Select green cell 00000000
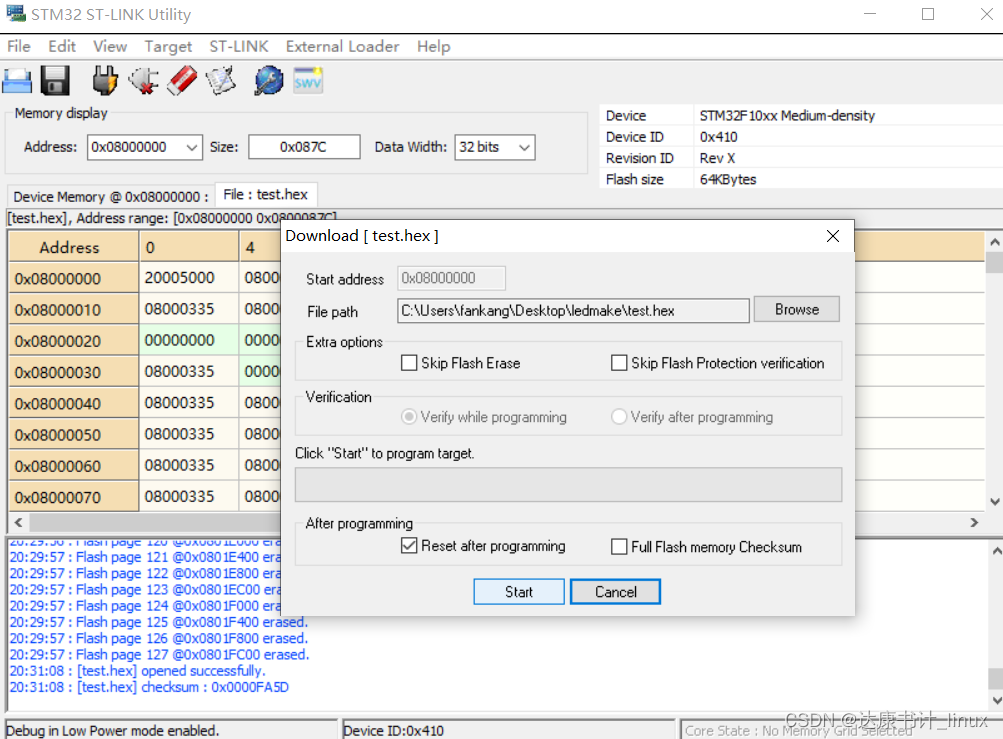This screenshot has height=739, width=1003. [189, 340]
